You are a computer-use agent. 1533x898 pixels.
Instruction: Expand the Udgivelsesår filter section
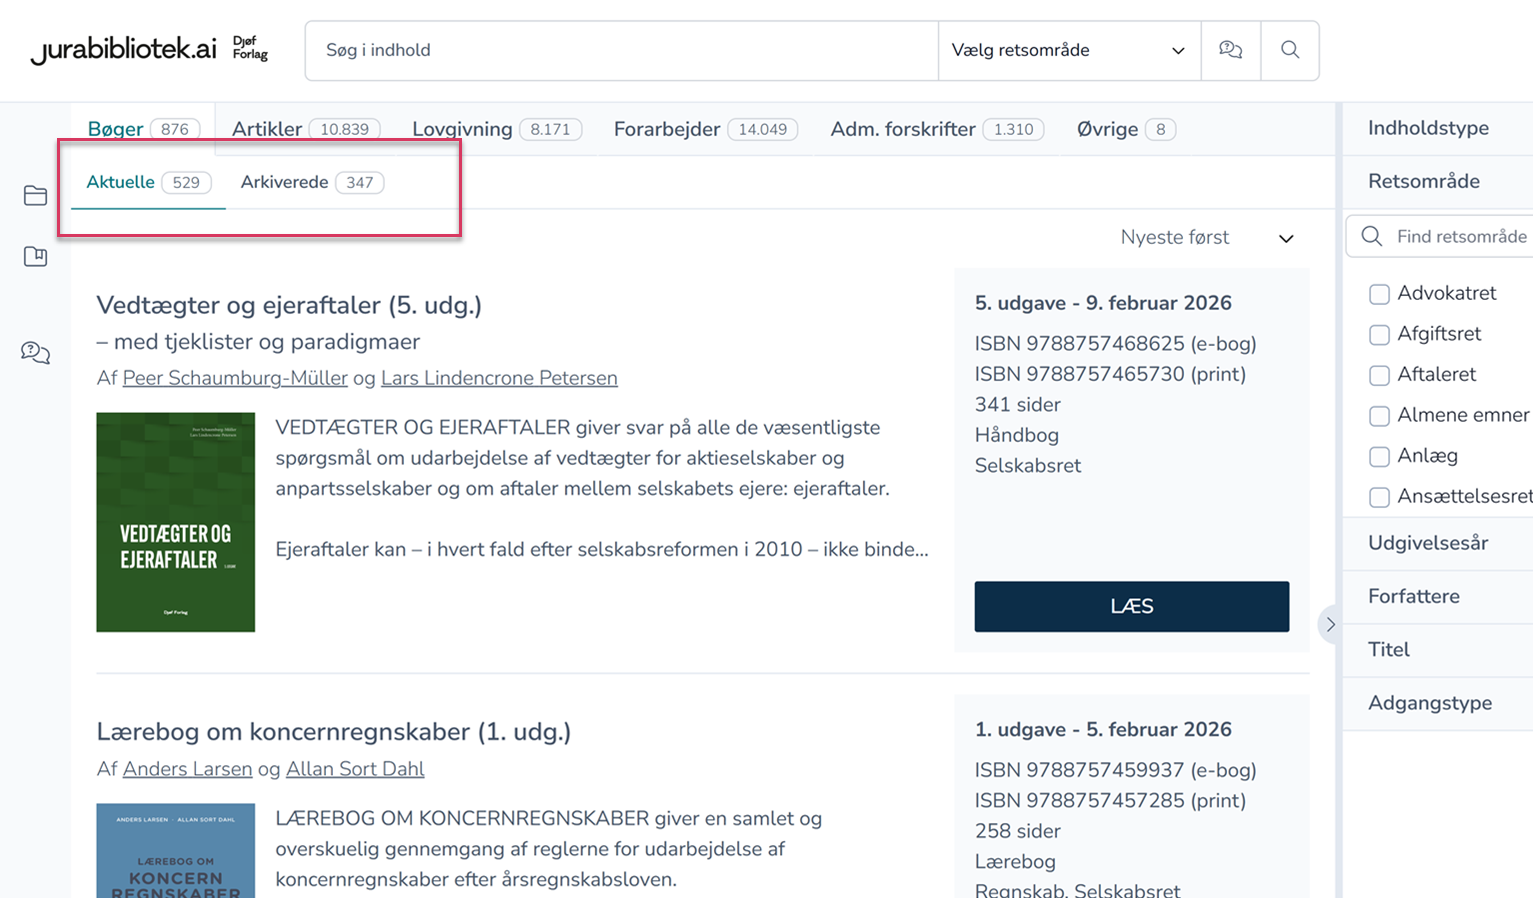1428,543
